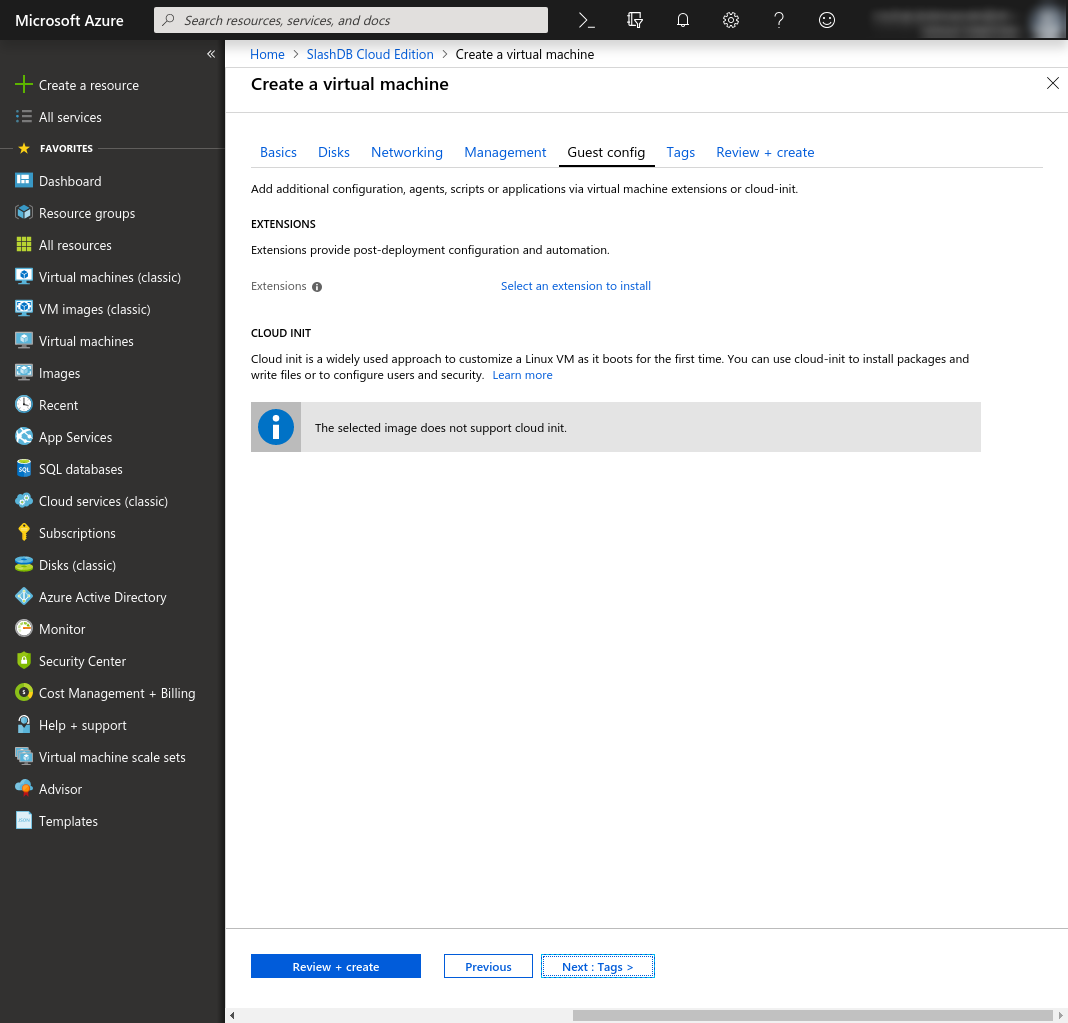Send feedback via smiley icon
1068x1023 pixels.
tap(827, 20)
